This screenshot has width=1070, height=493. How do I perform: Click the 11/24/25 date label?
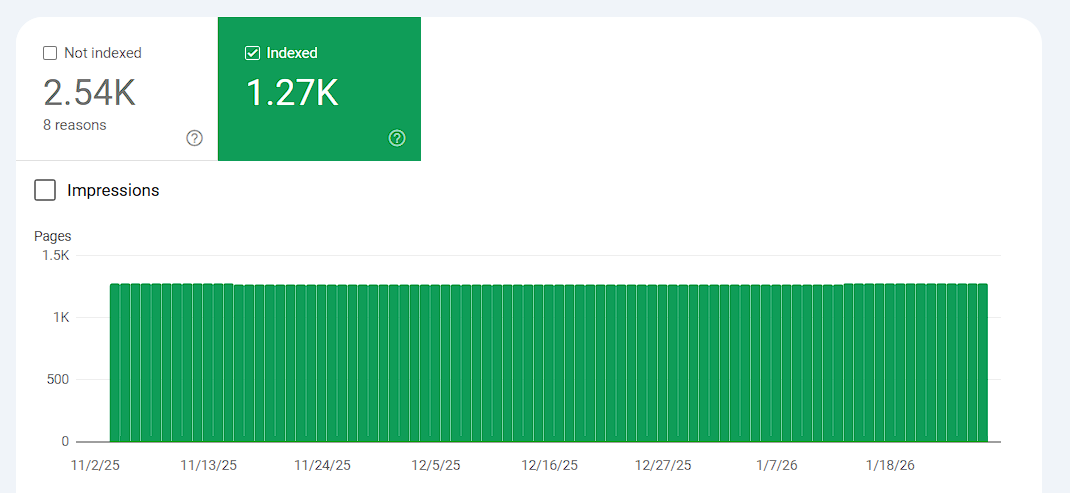click(x=323, y=465)
